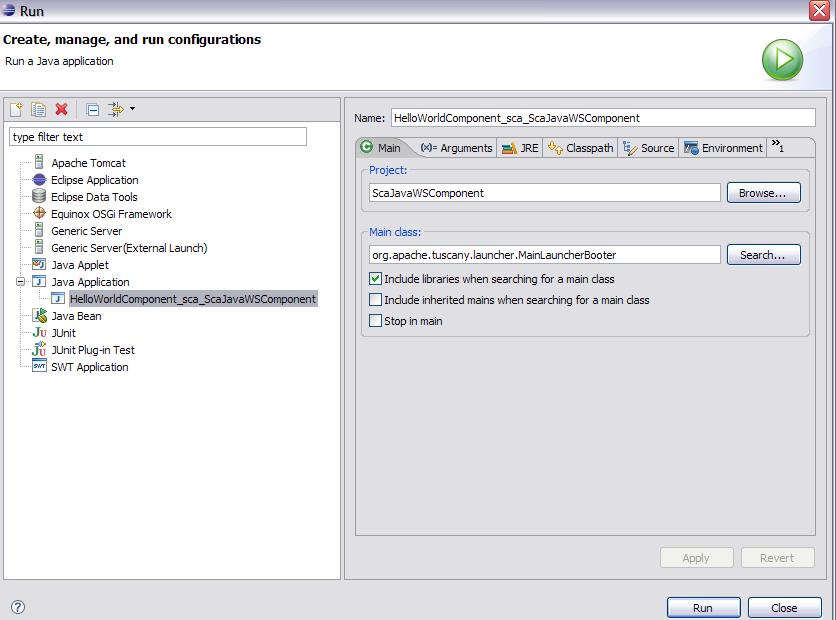Click the Collapse All icon
836x620 pixels.
[93, 110]
